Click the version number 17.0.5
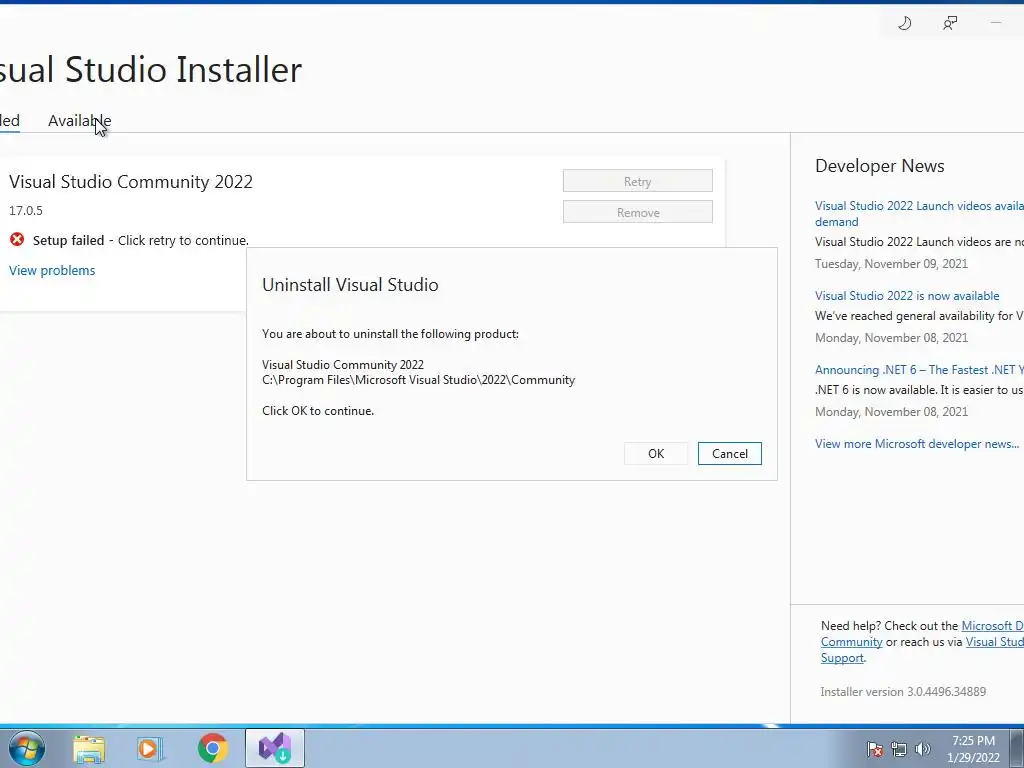 click(25, 210)
